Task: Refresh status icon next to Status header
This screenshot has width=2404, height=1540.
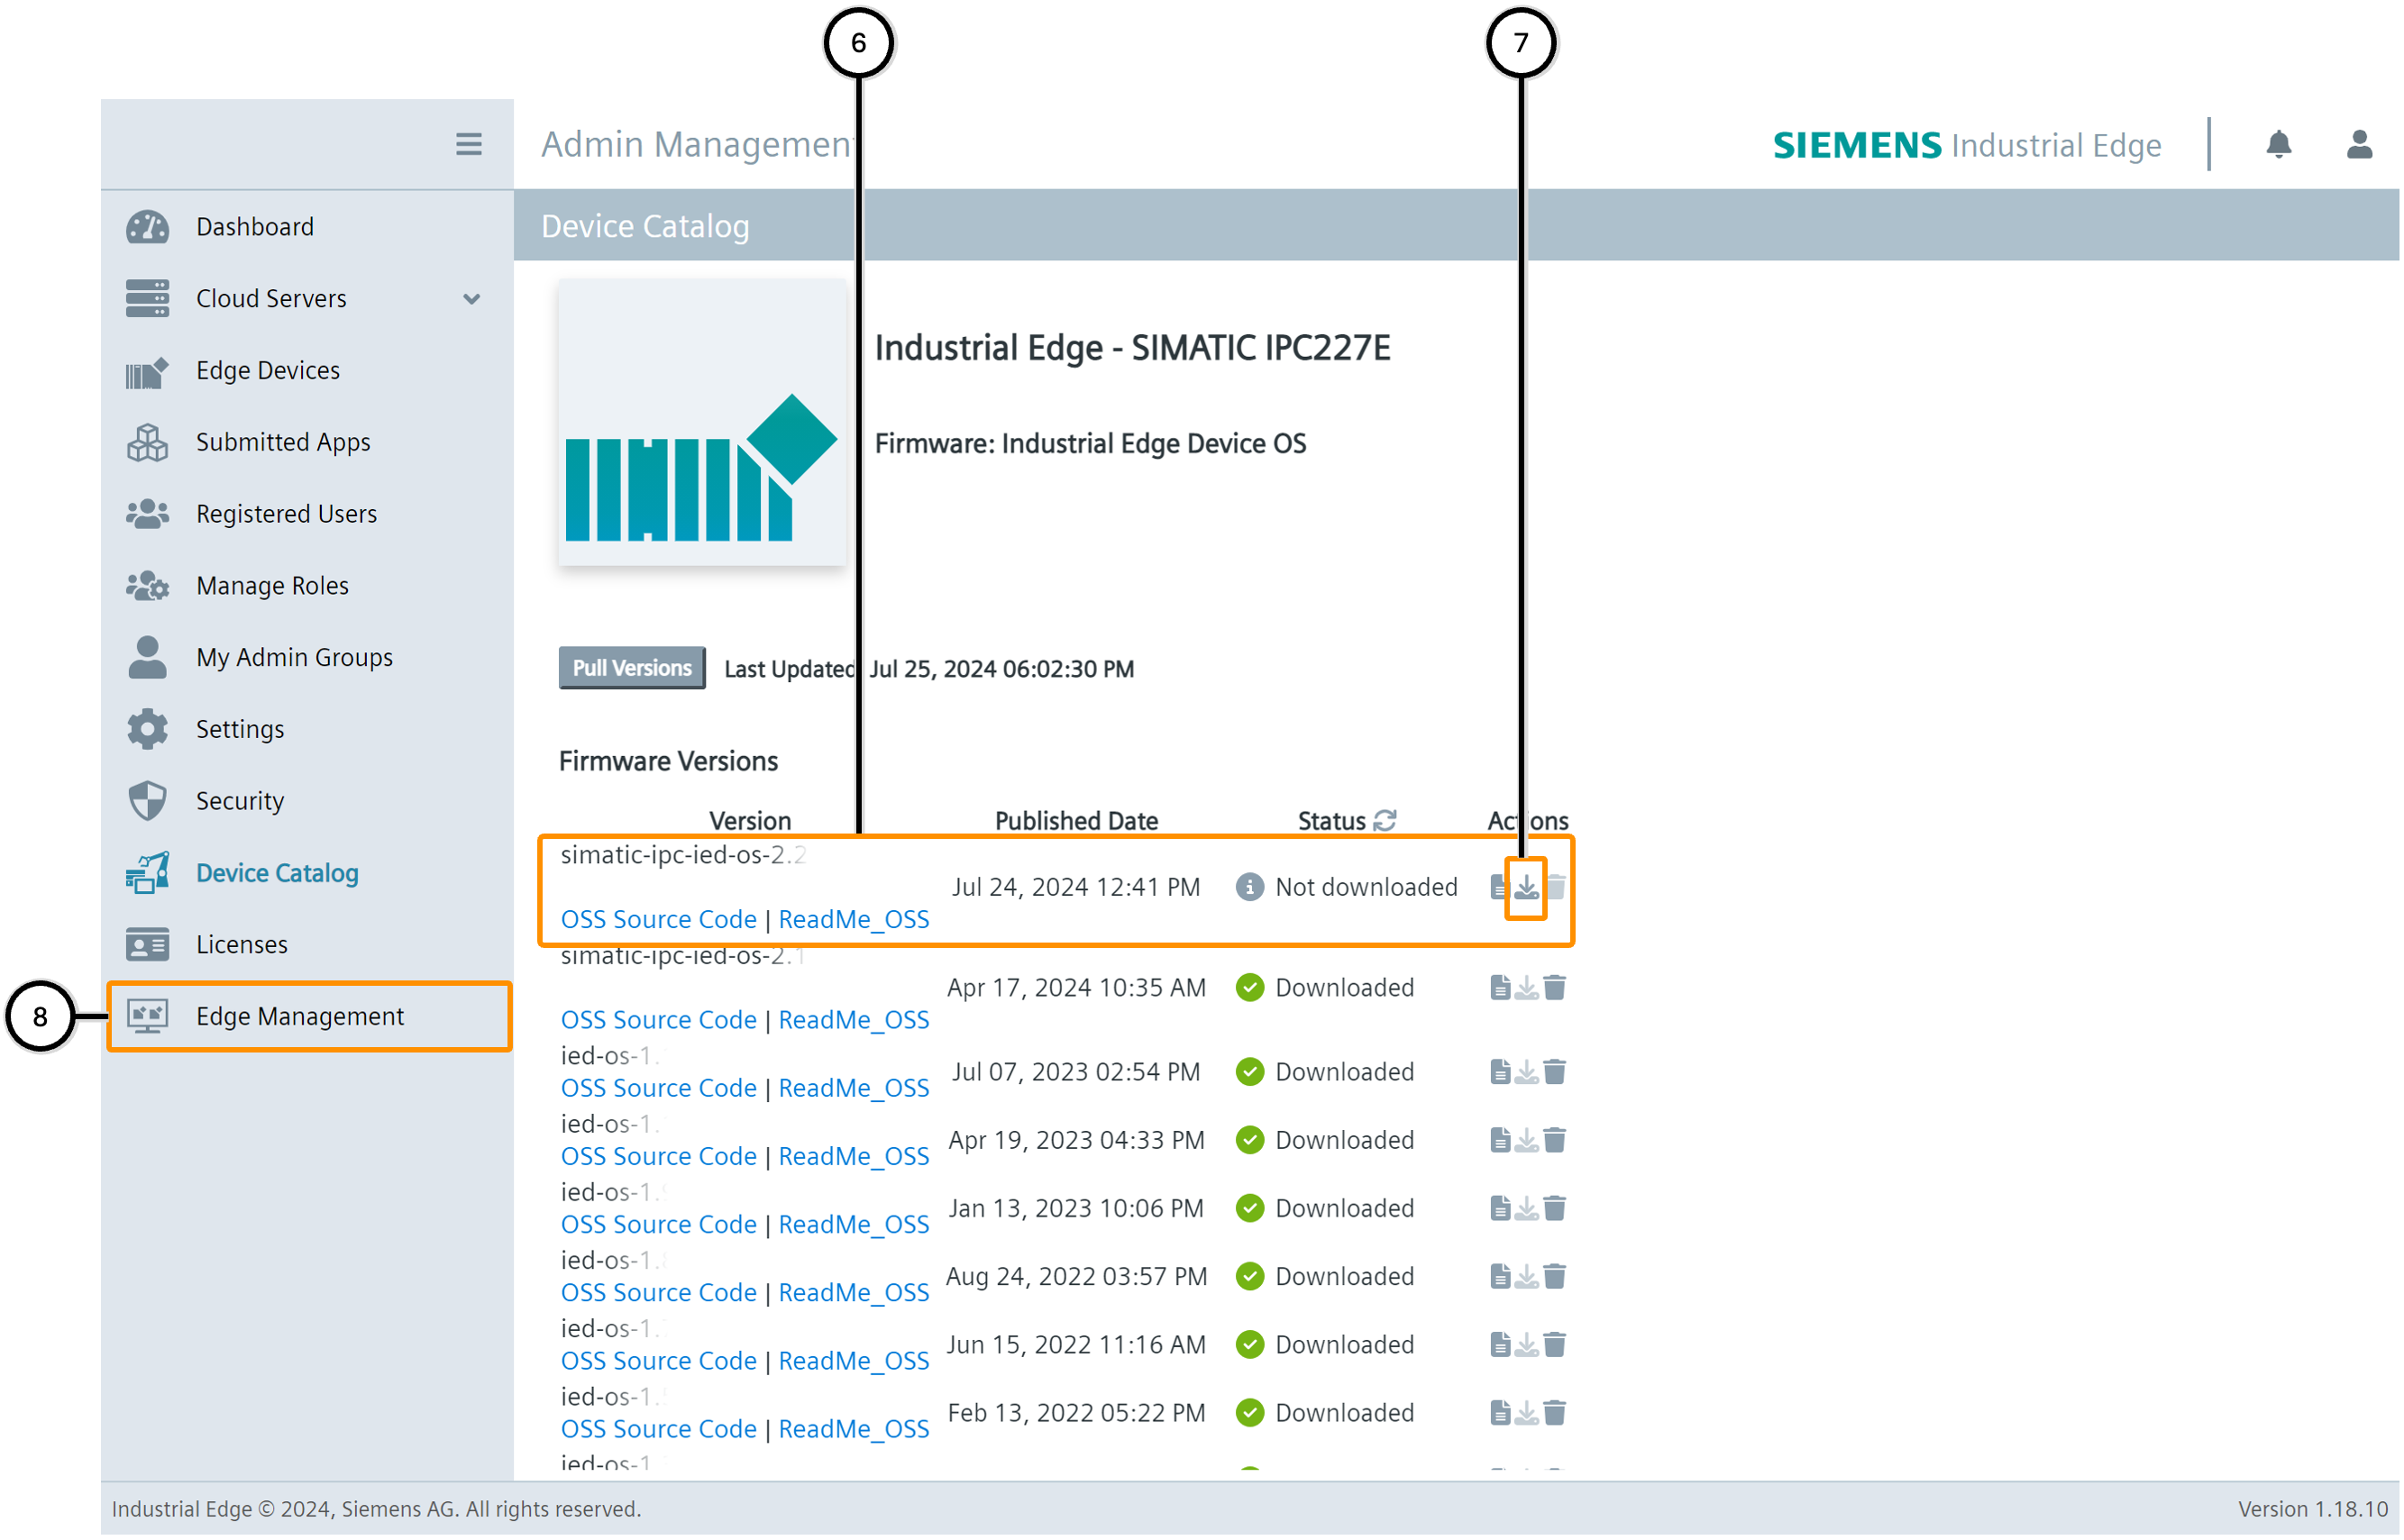Action: [1384, 821]
